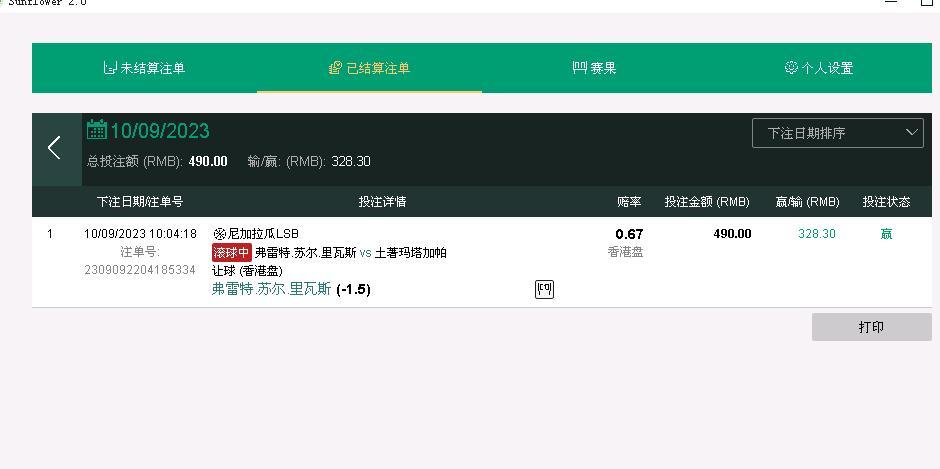Click the 投注详情 column header

382,202
